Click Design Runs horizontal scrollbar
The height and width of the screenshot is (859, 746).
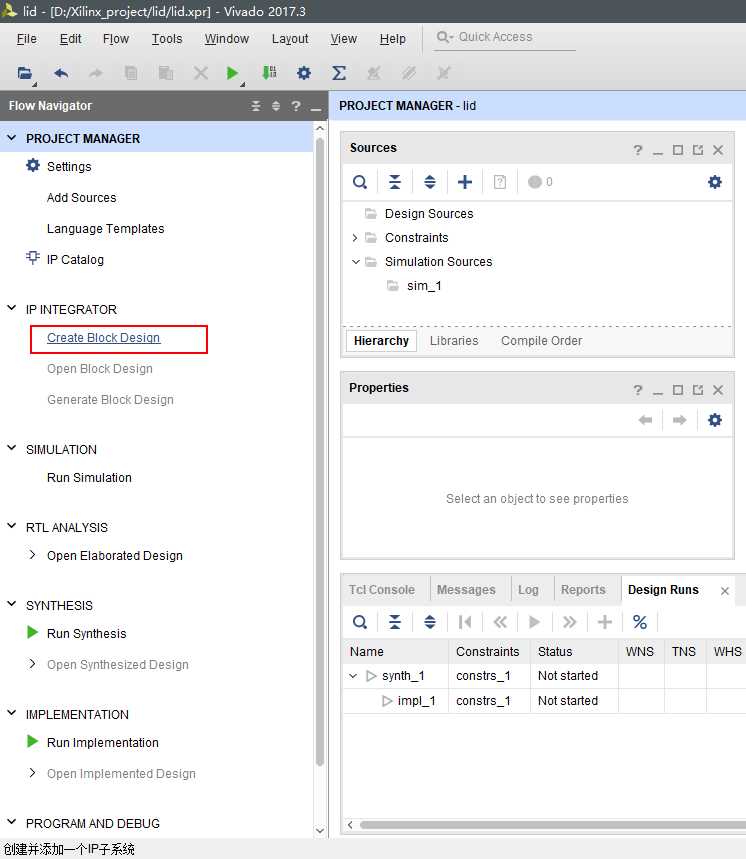coord(553,825)
